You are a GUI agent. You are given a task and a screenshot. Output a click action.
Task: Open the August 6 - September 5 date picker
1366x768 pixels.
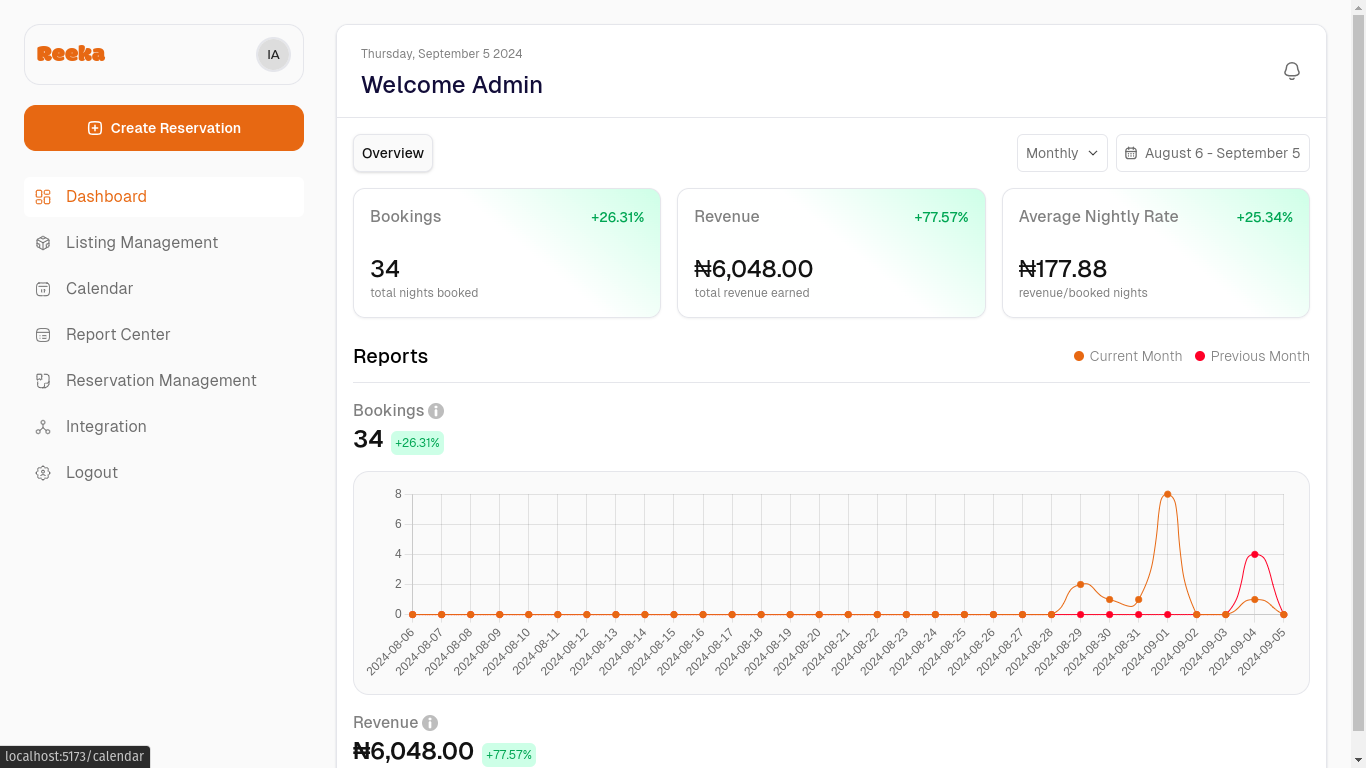point(1212,153)
